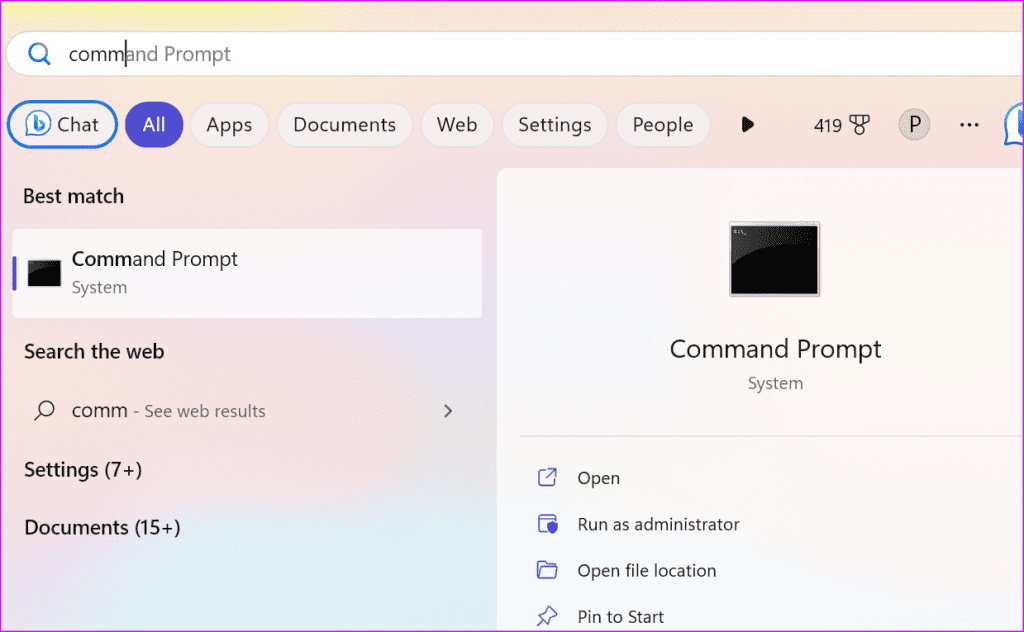Image resolution: width=1024 pixels, height=632 pixels.
Task: Expand web results for 'comm' via chevron
Action: [x=448, y=411]
